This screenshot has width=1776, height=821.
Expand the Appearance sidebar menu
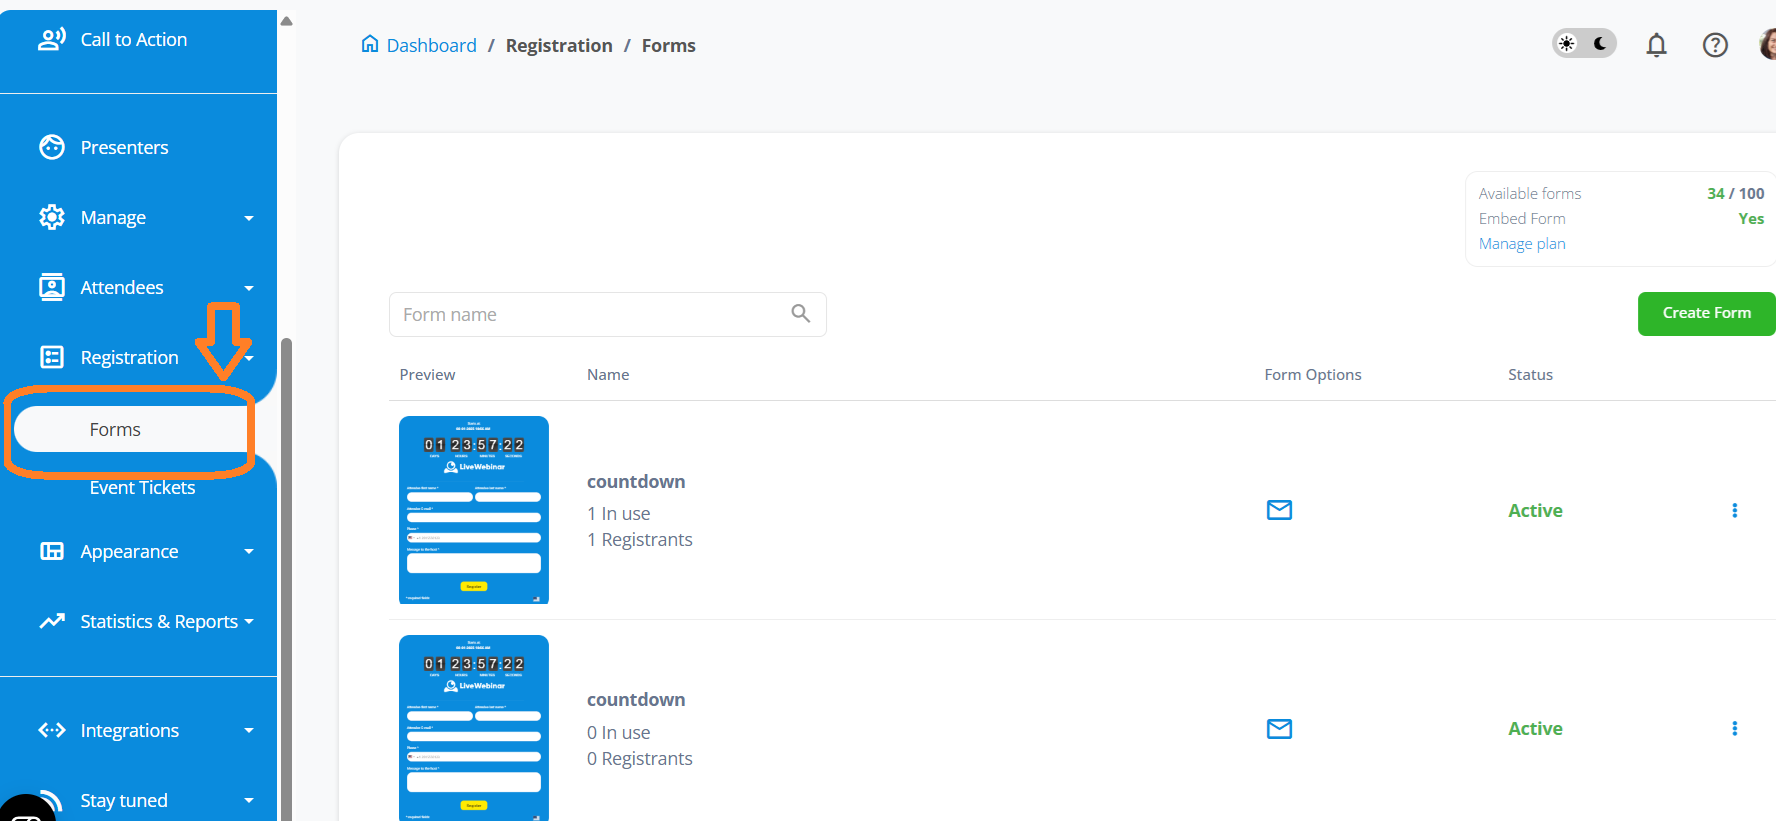tap(145, 552)
